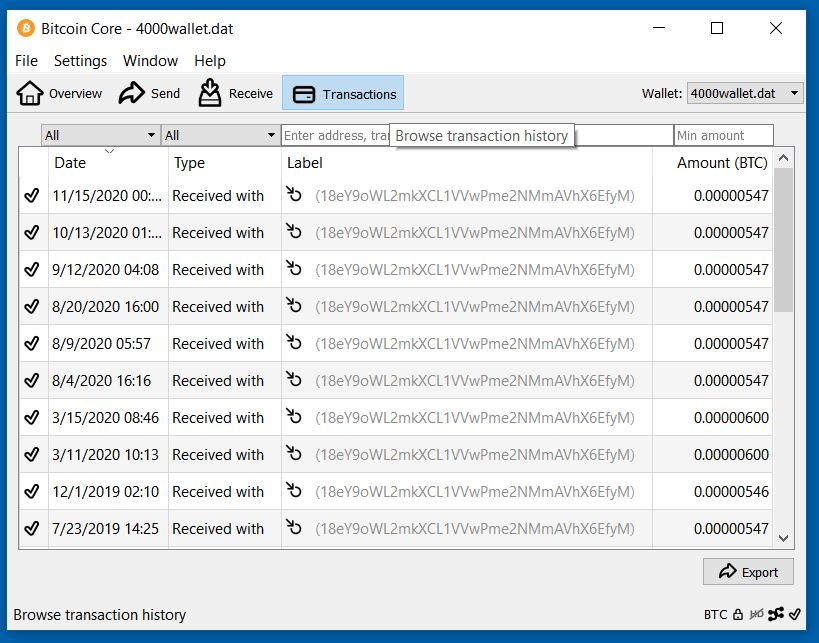Open the wallet selector showing 4000wallet.dat
The width and height of the screenshot is (819, 643).
point(744,92)
